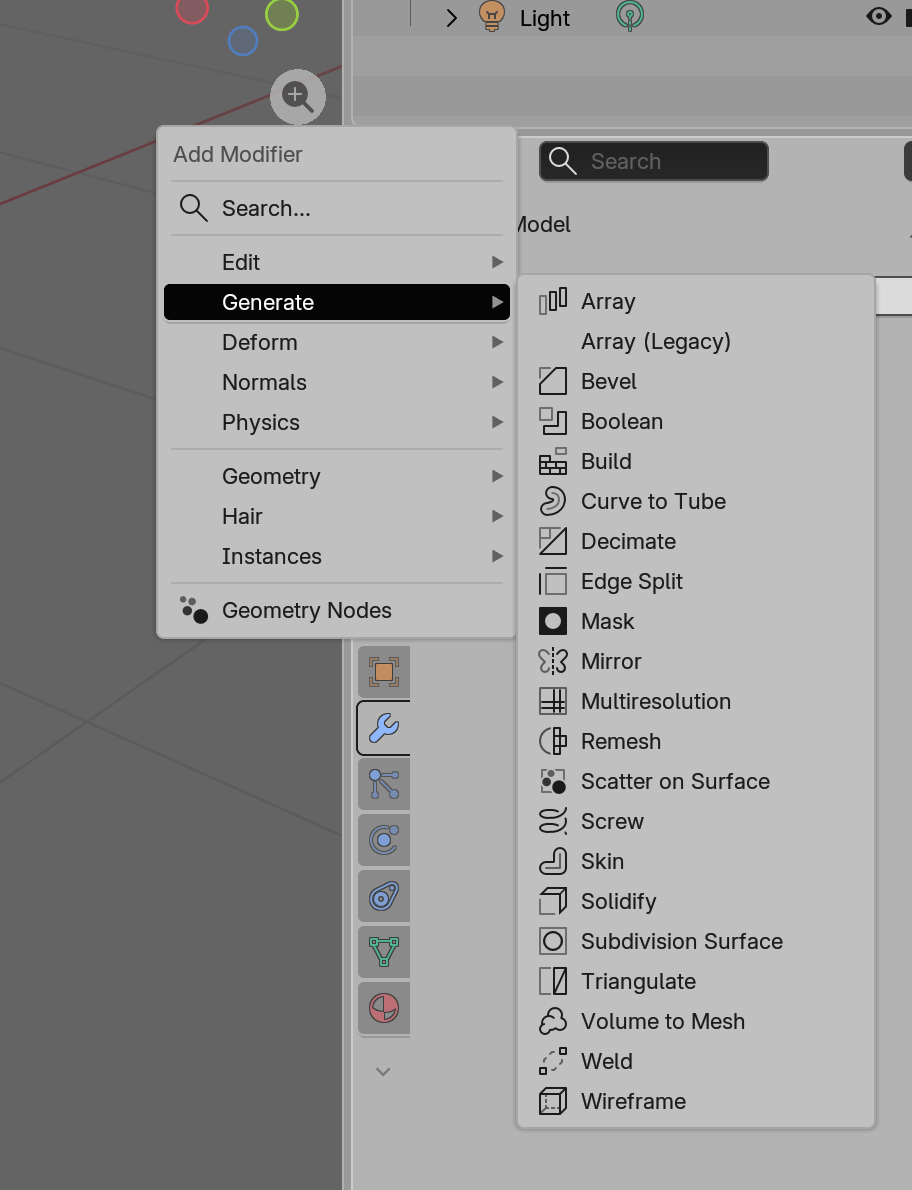Toggle the Light visibility eye icon
The width and height of the screenshot is (912, 1190).
(x=878, y=17)
